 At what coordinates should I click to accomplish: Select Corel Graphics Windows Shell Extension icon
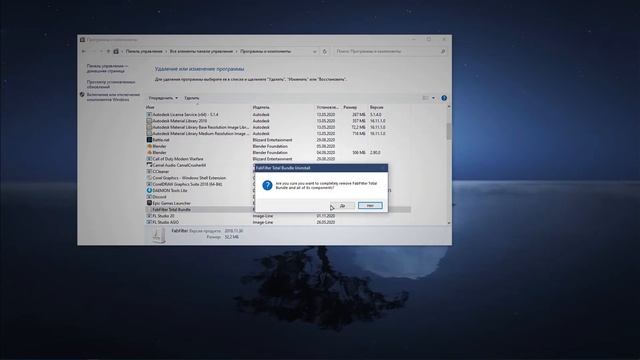[x=149, y=178]
